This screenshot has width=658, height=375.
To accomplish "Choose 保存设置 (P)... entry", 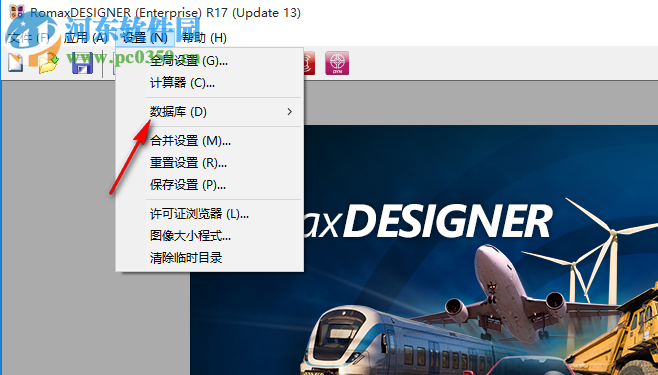I will 209,185.
